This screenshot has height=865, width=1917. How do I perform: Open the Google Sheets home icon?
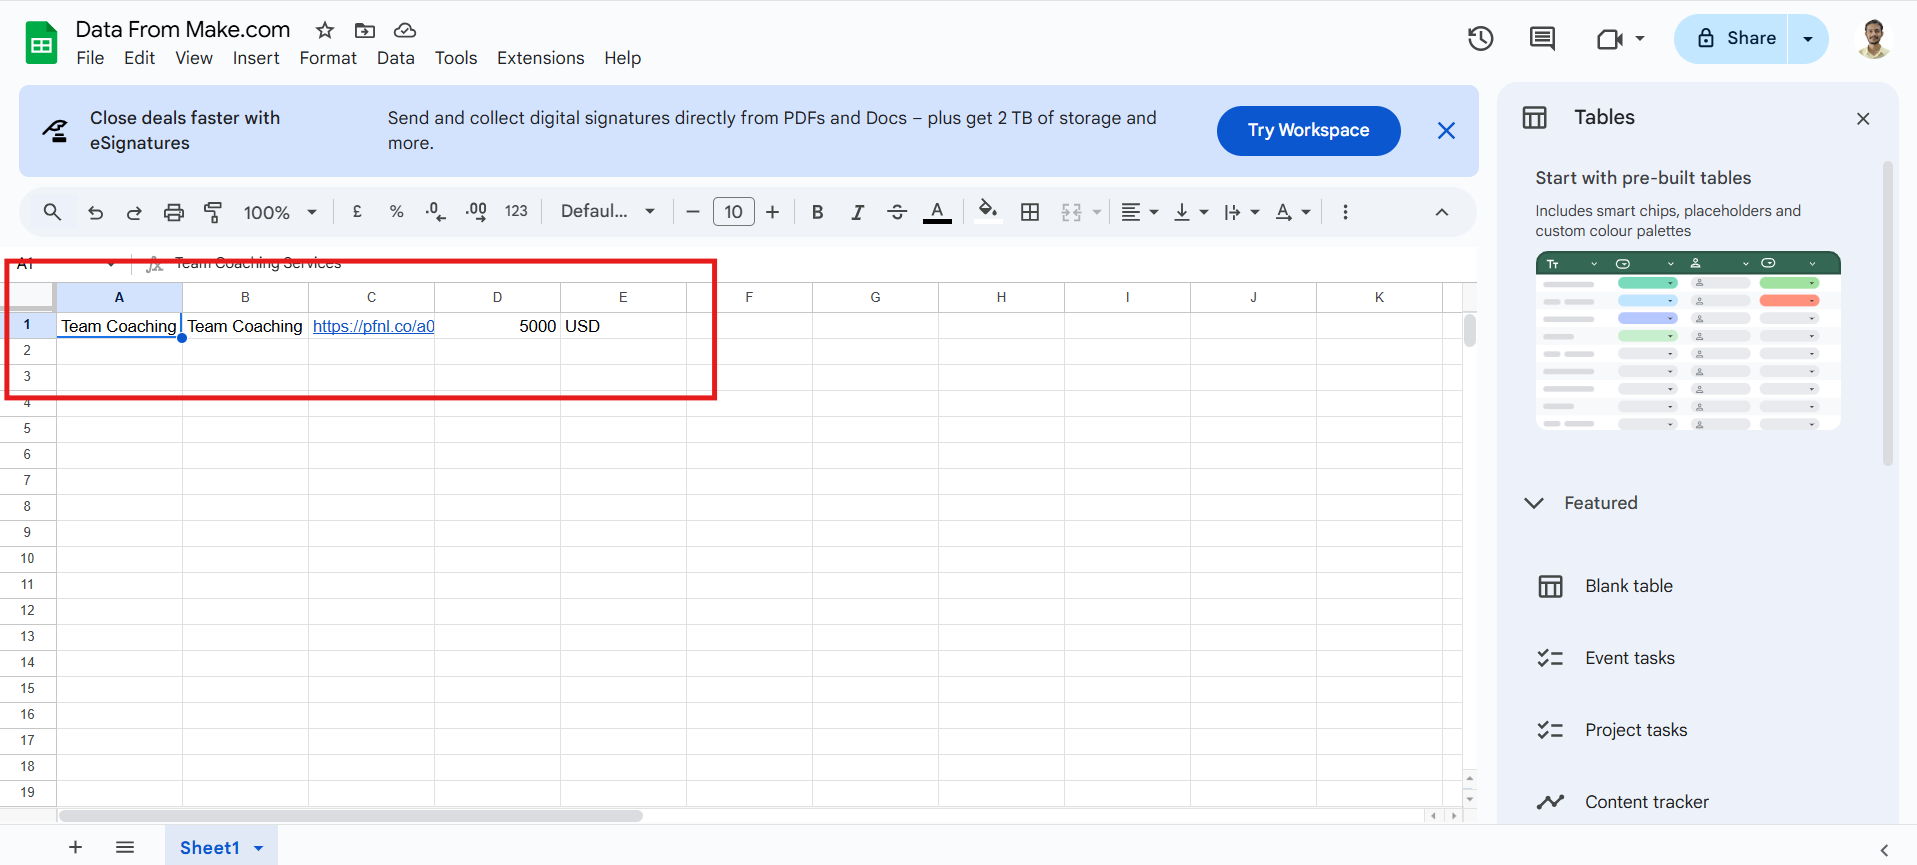coord(41,43)
